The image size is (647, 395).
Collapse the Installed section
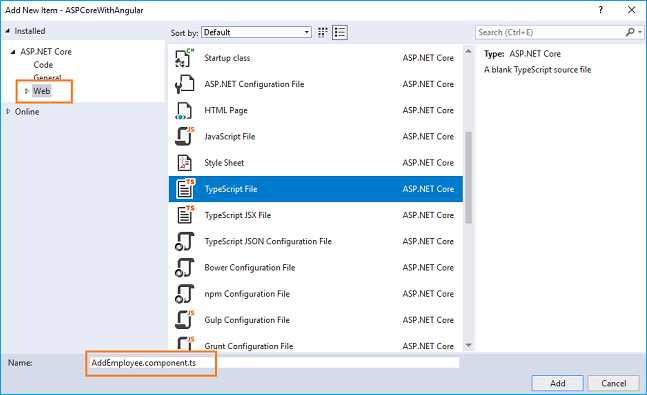click(x=7, y=31)
